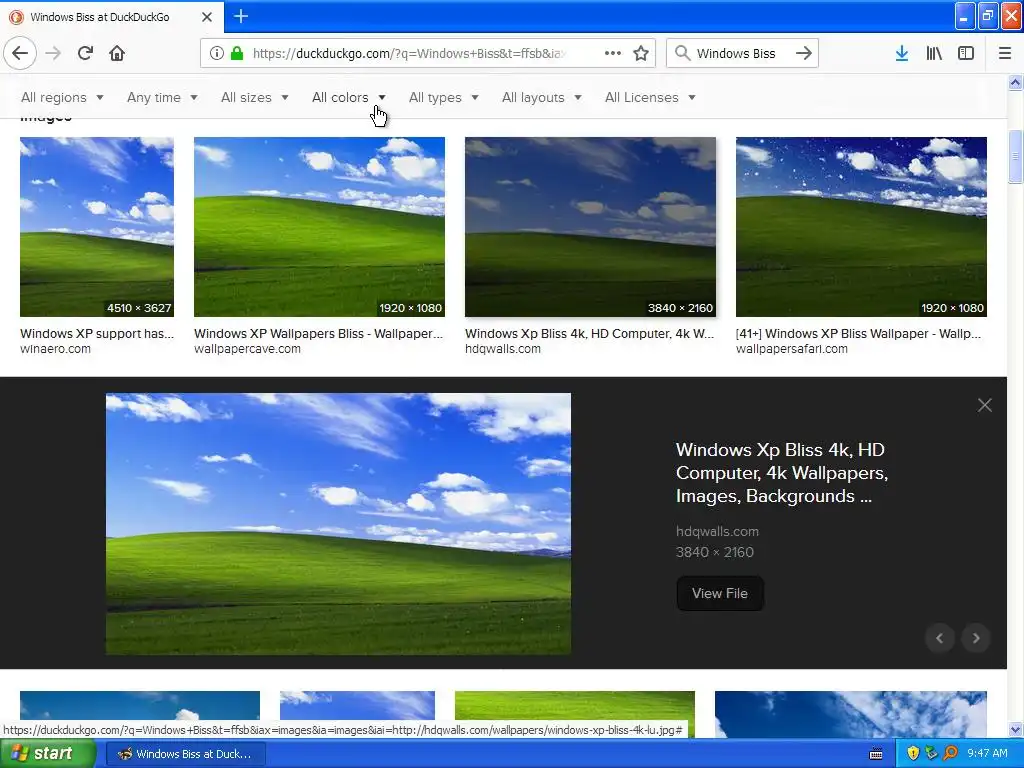Expand the All layouts filter

click(x=541, y=97)
